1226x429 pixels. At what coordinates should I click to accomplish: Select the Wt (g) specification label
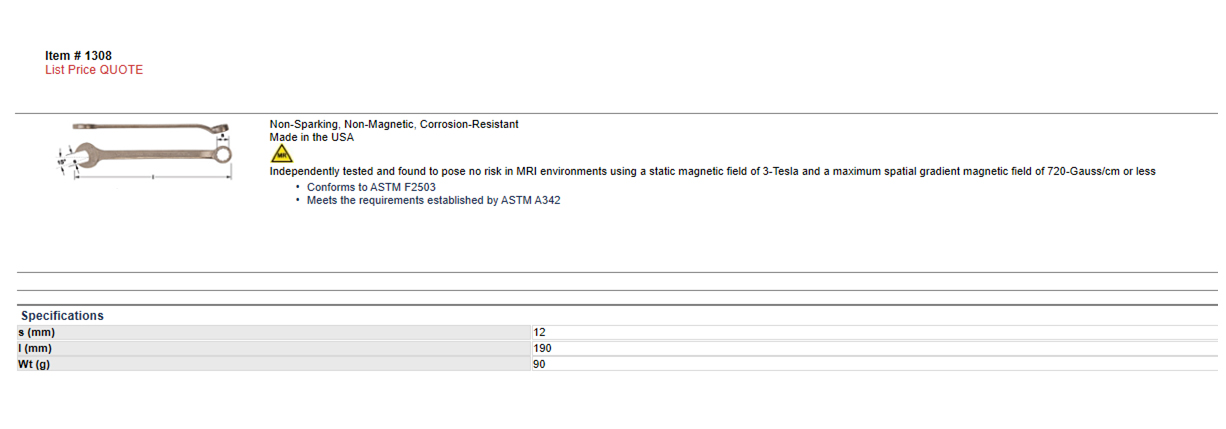[34, 364]
